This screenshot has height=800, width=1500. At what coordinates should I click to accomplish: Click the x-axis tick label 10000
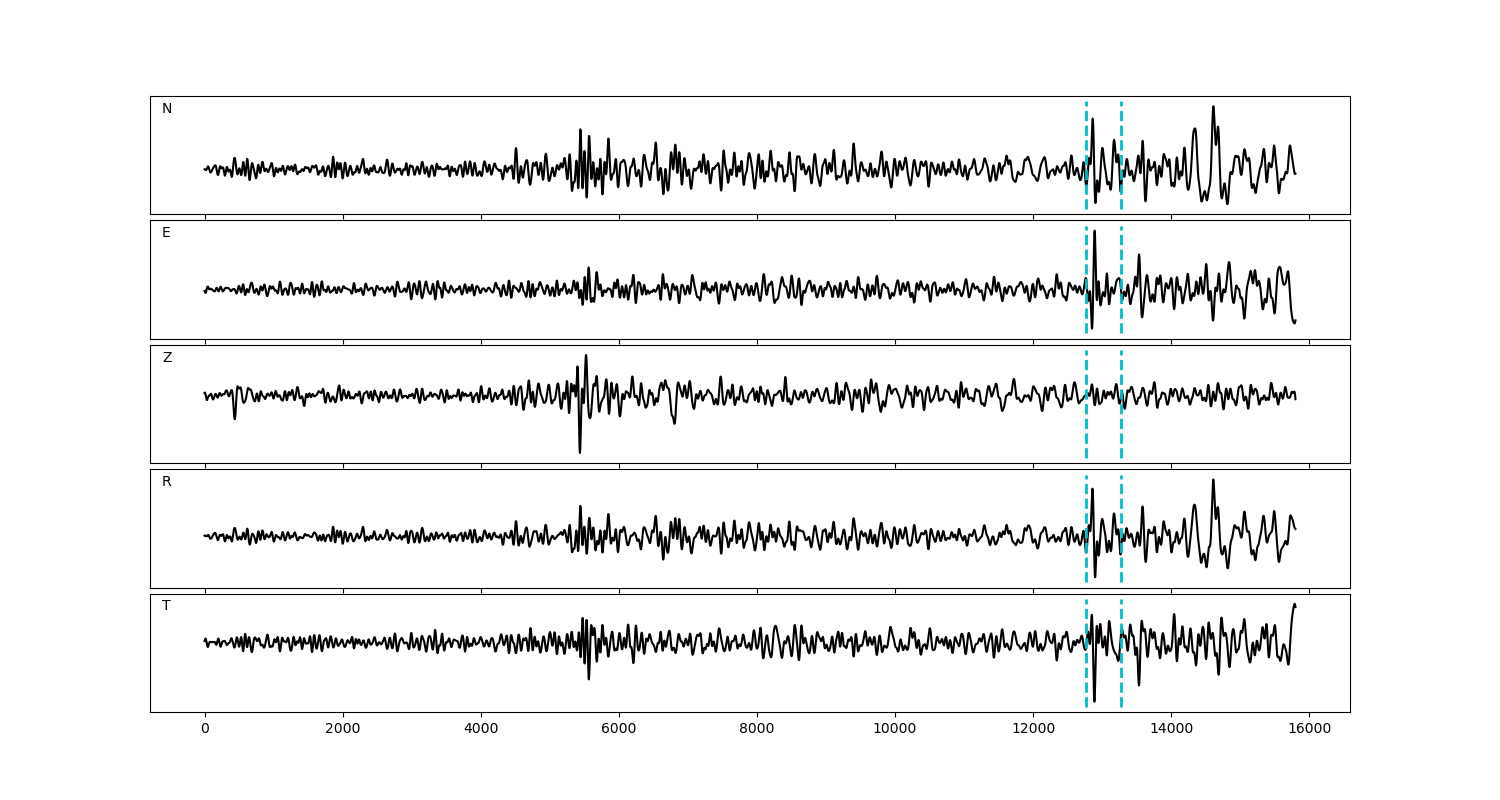click(895, 730)
